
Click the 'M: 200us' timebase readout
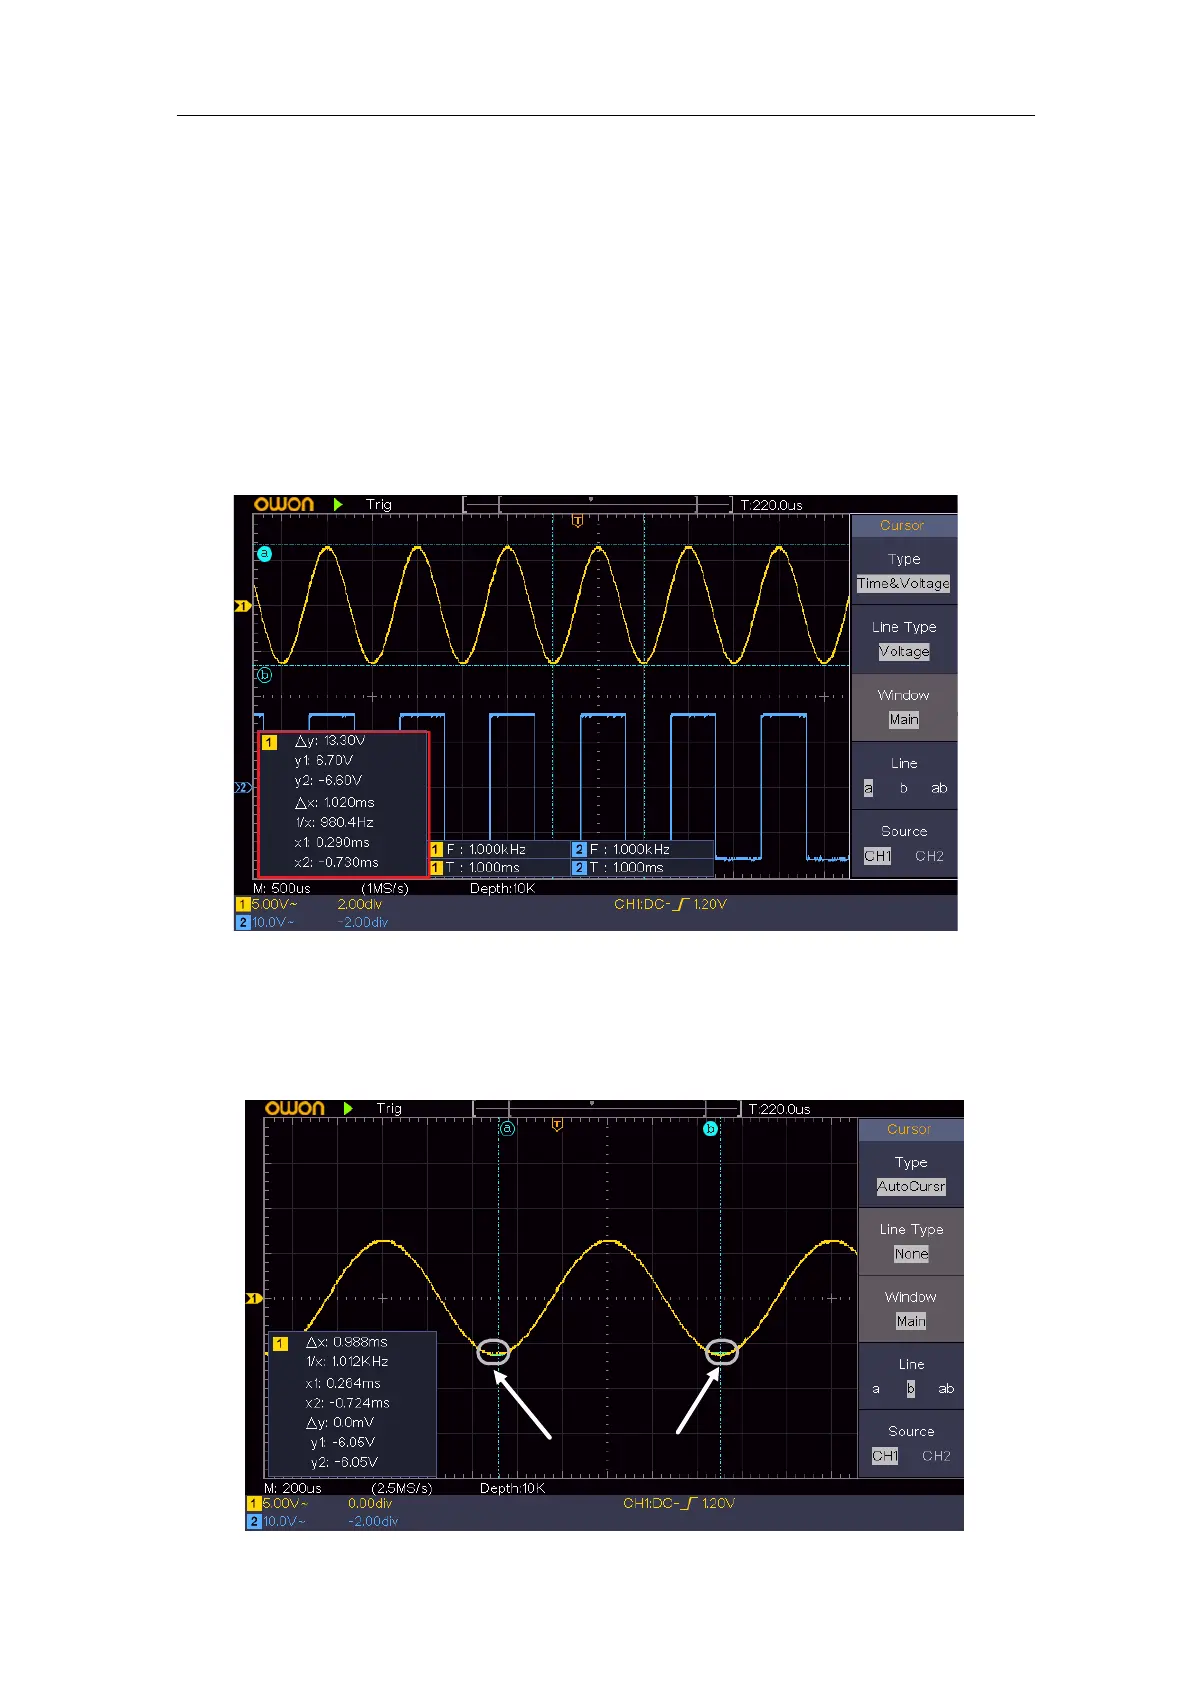pyautogui.click(x=293, y=1488)
